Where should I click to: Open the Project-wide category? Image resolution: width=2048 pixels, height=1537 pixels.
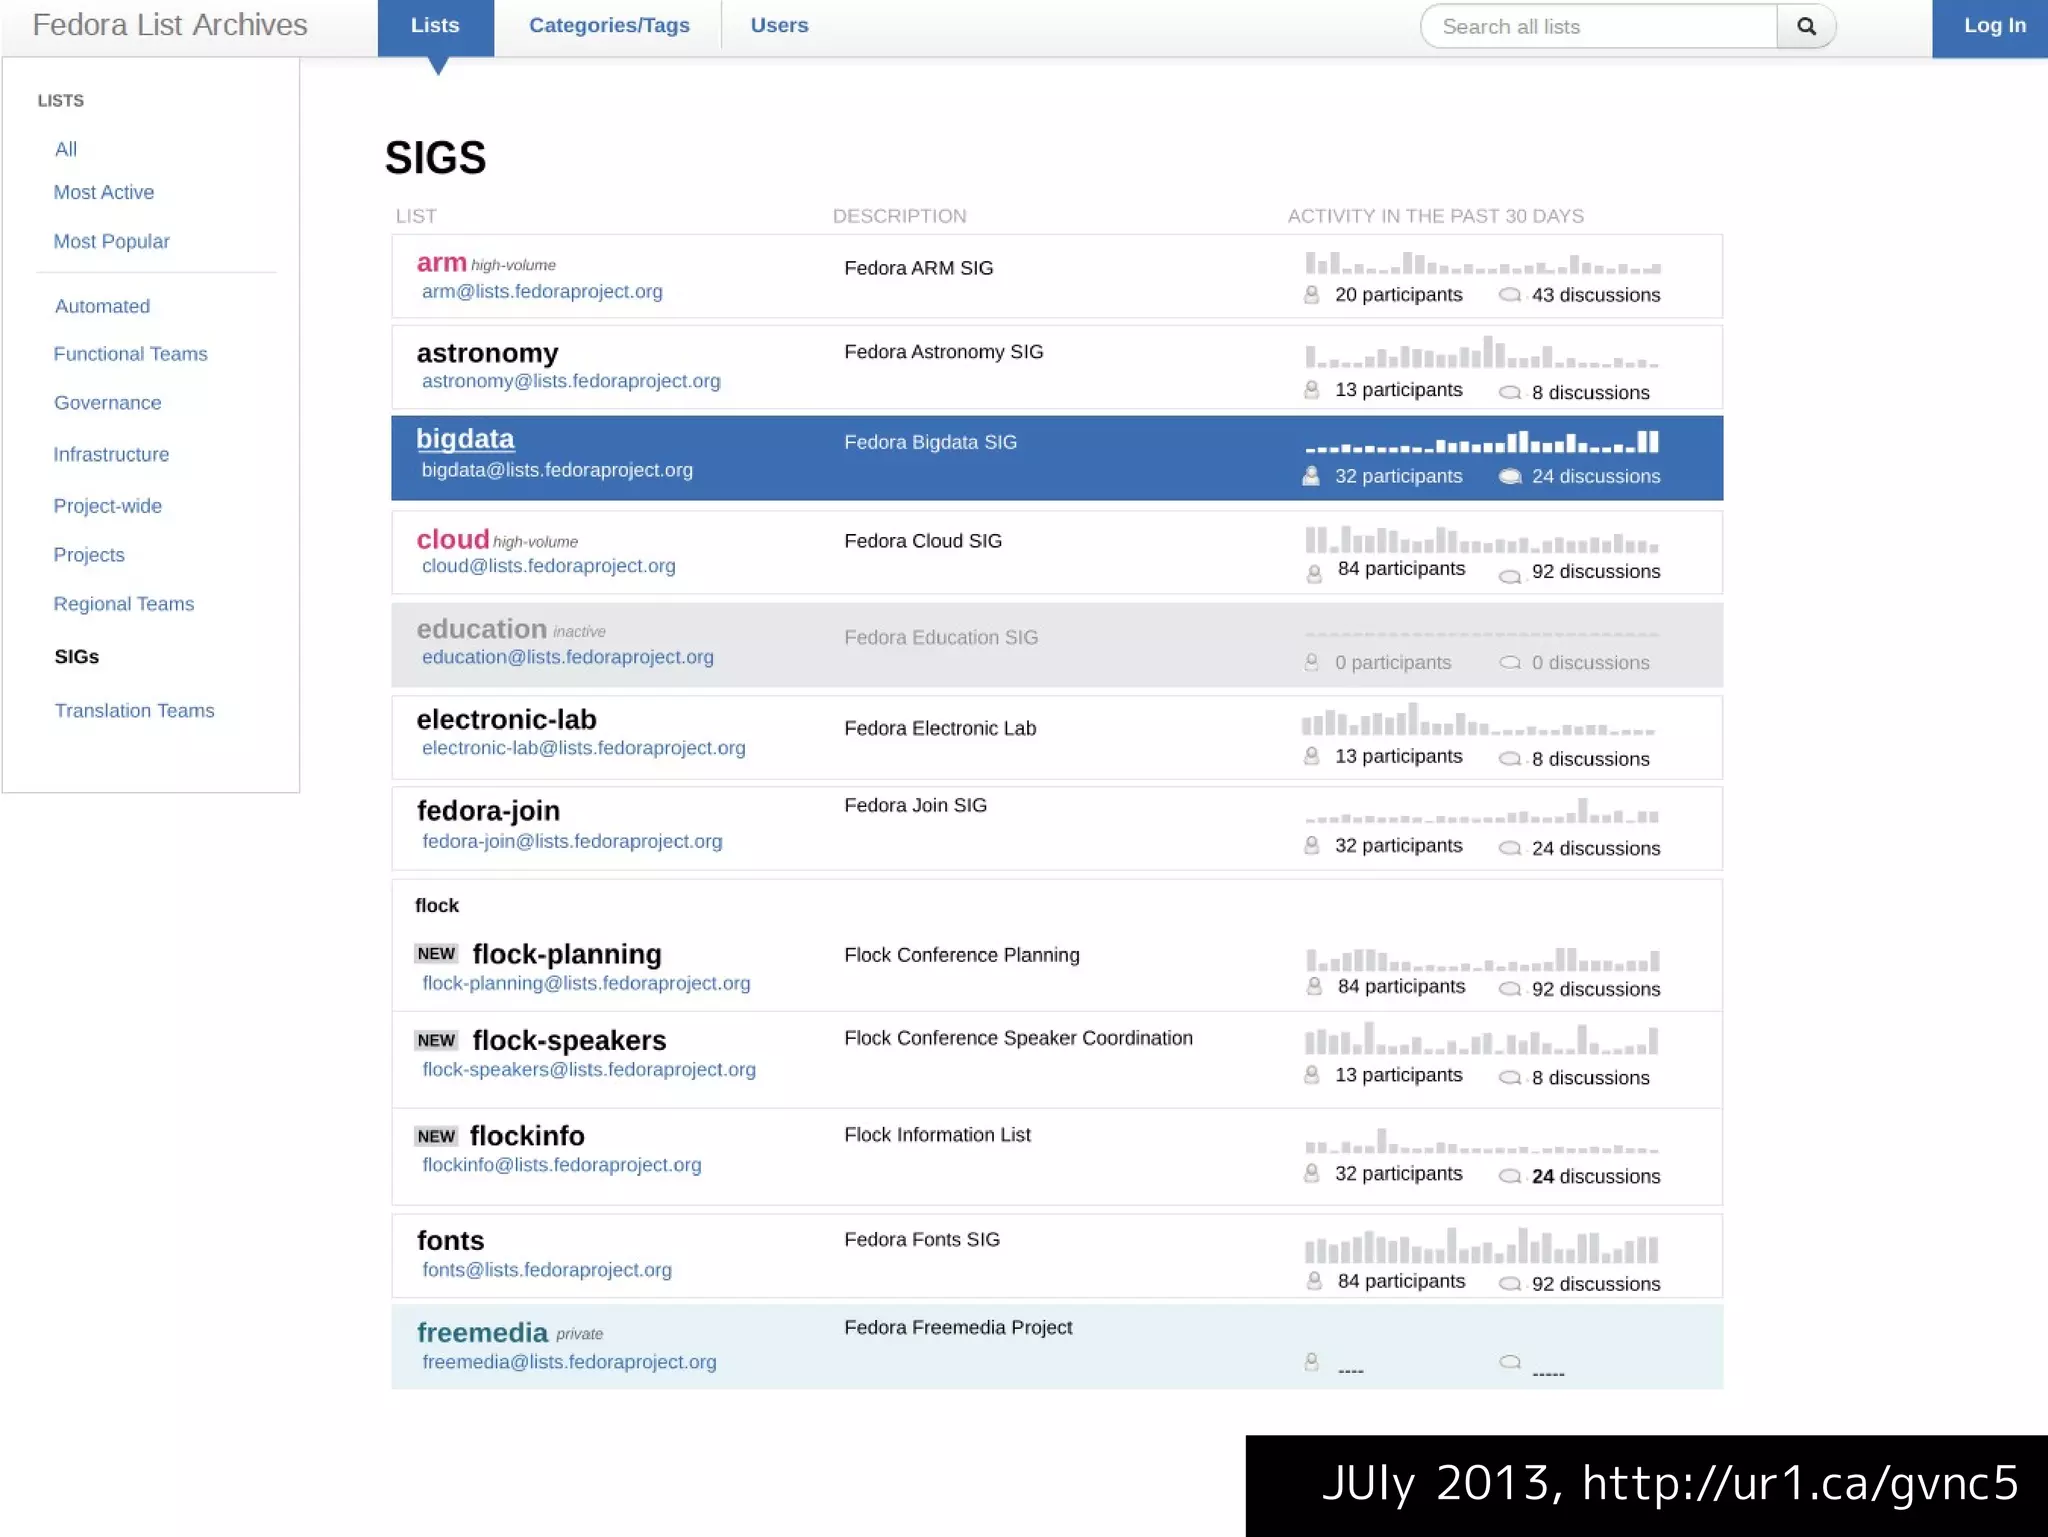[x=108, y=506]
